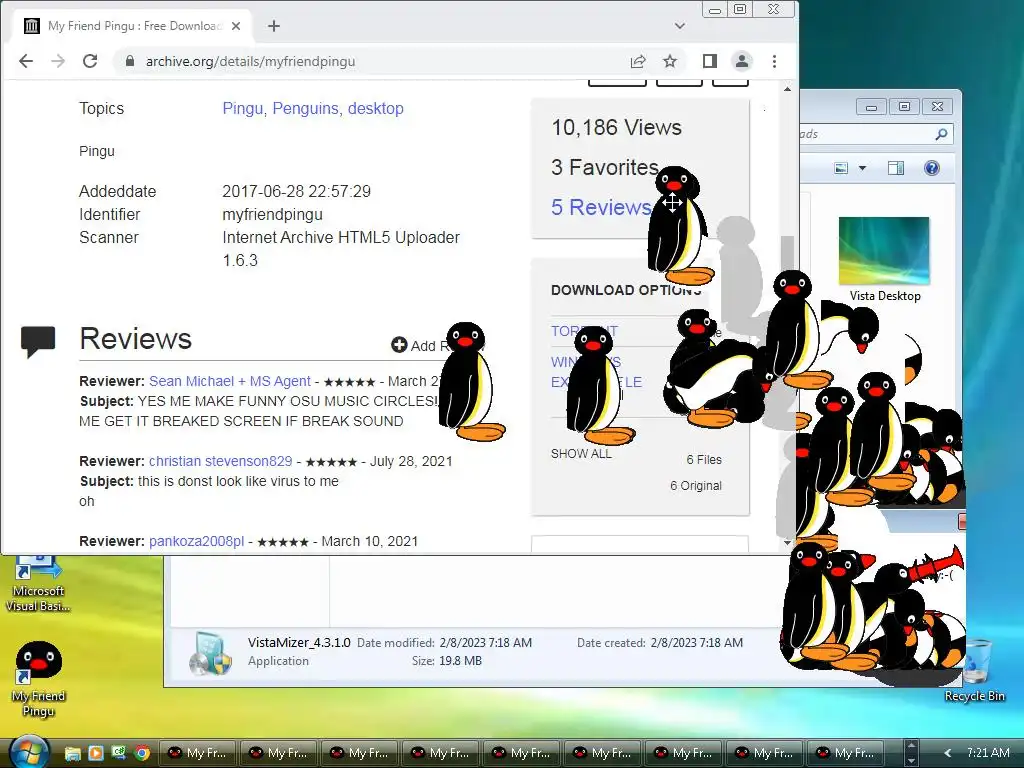Jump to the 5 Reviews link
The width and height of the screenshot is (1024, 768).
coord(601,207)
